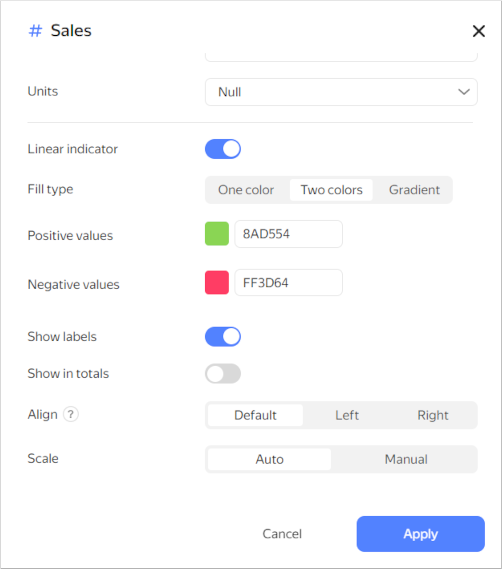
Task: Choose the Gradient fill type
Action: click(x=414, y=190)
